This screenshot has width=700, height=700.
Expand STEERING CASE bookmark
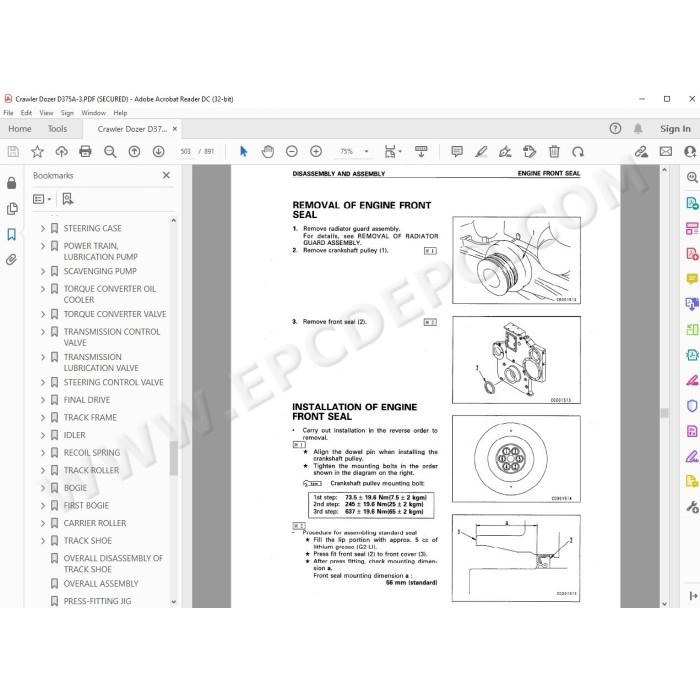(x=43, y=228)
